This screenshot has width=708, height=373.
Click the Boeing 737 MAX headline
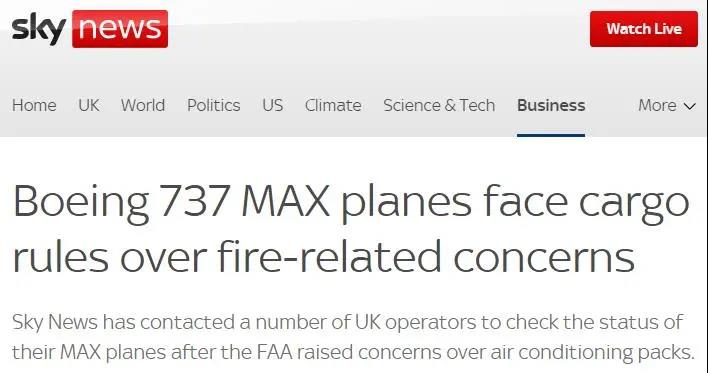click(x=351, y=229)
